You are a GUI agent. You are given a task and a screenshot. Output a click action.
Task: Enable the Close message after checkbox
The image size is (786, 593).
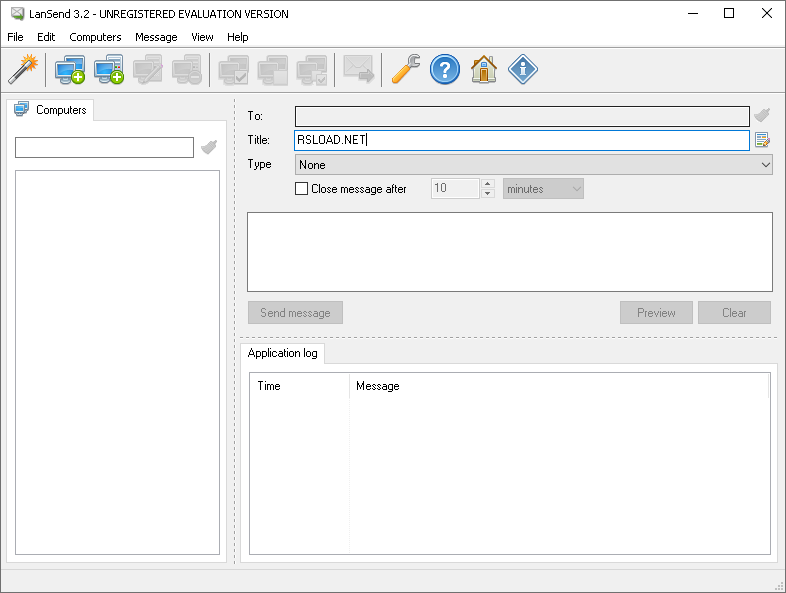[x=302, y=189]
